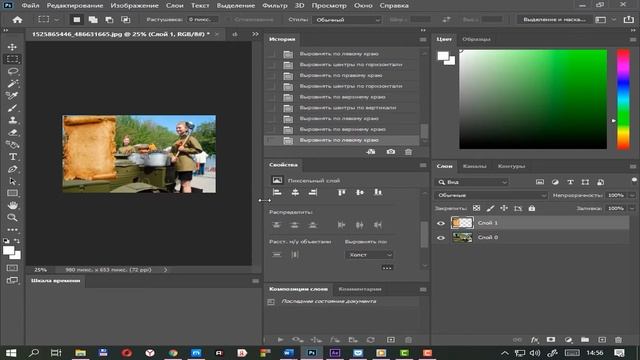This screenshot has width=640, height=360.
Task: Hide layer Слой 0 with eye icon
Action: point(441,238)
